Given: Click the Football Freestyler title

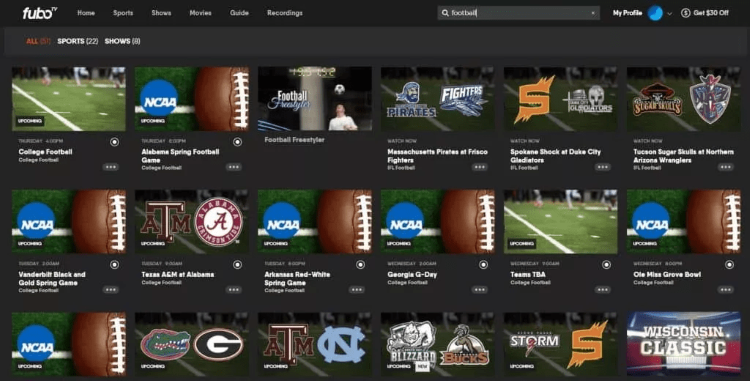Looking at the screenshot, I should 294,140.
